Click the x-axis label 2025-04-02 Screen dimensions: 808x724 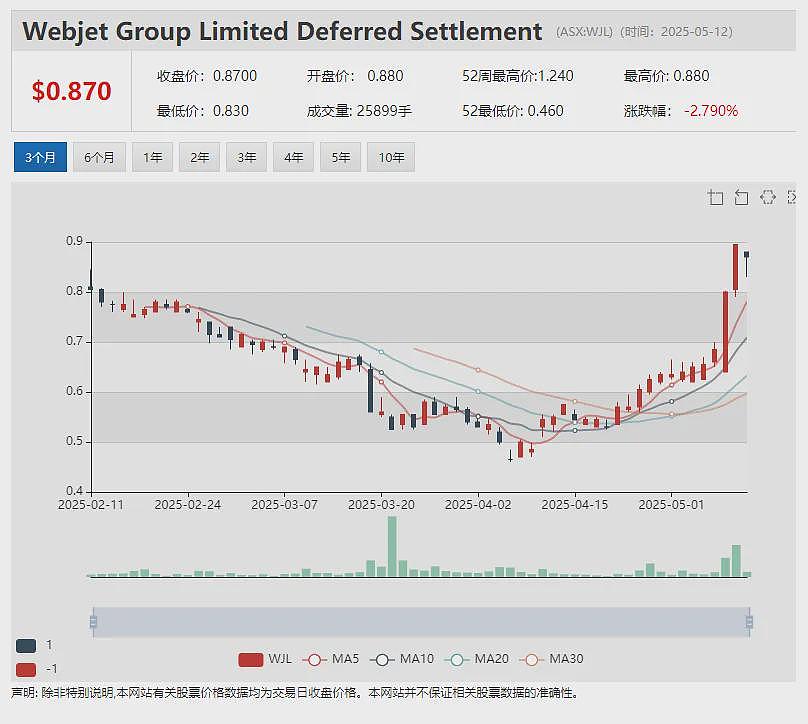click(478, 504)
